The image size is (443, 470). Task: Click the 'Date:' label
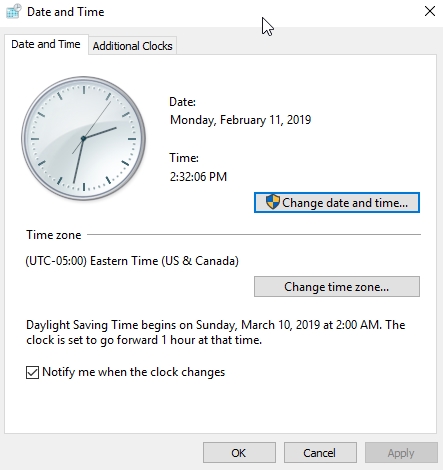click(182, 102)
